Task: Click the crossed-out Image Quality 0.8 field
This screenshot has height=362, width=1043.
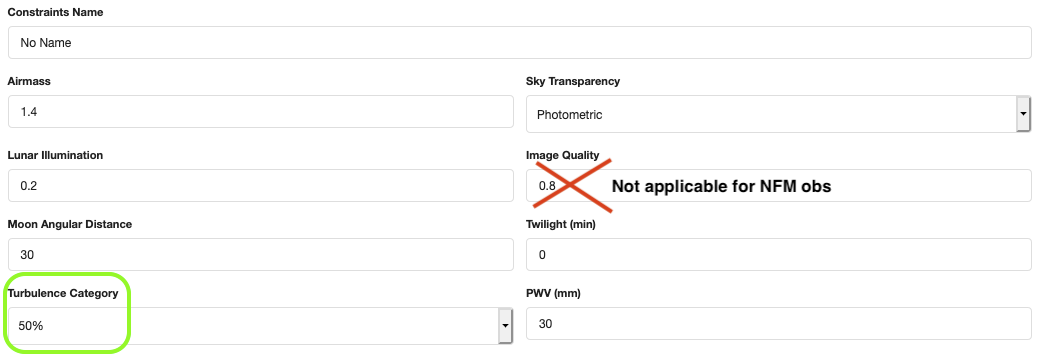Action: [x=778, y=186]
